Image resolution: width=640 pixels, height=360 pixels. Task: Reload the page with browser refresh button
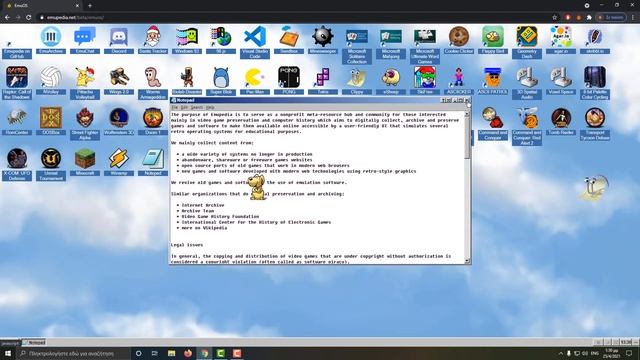tap(29, 18)
